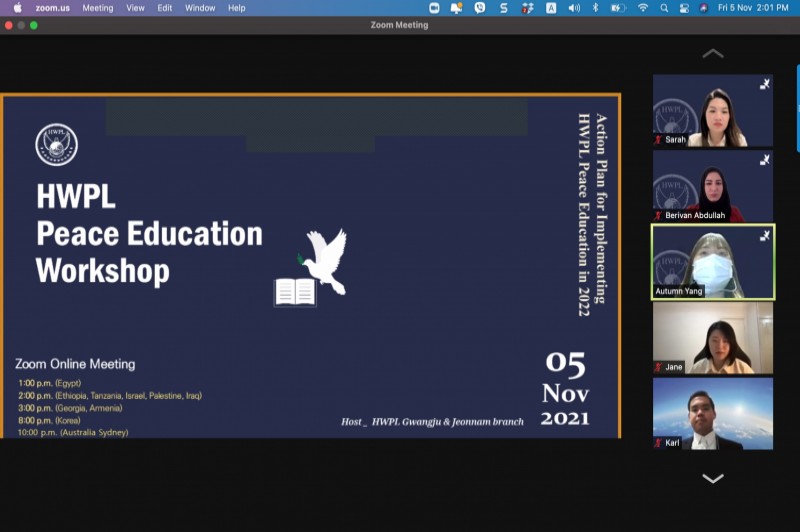Toggle the Bluetooth menu bar icon
This screenshot has height=532, width=800.
tap(595, 8)
